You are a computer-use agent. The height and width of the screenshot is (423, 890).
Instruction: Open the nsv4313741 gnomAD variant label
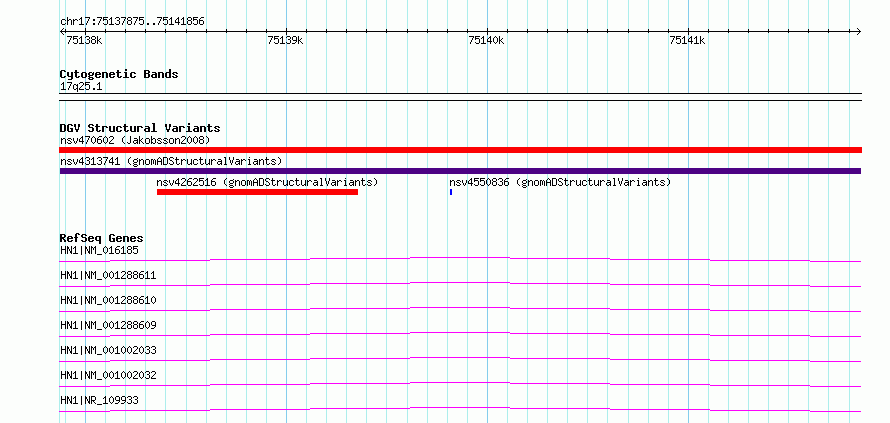pyautogui.click(x=171, y=161)
